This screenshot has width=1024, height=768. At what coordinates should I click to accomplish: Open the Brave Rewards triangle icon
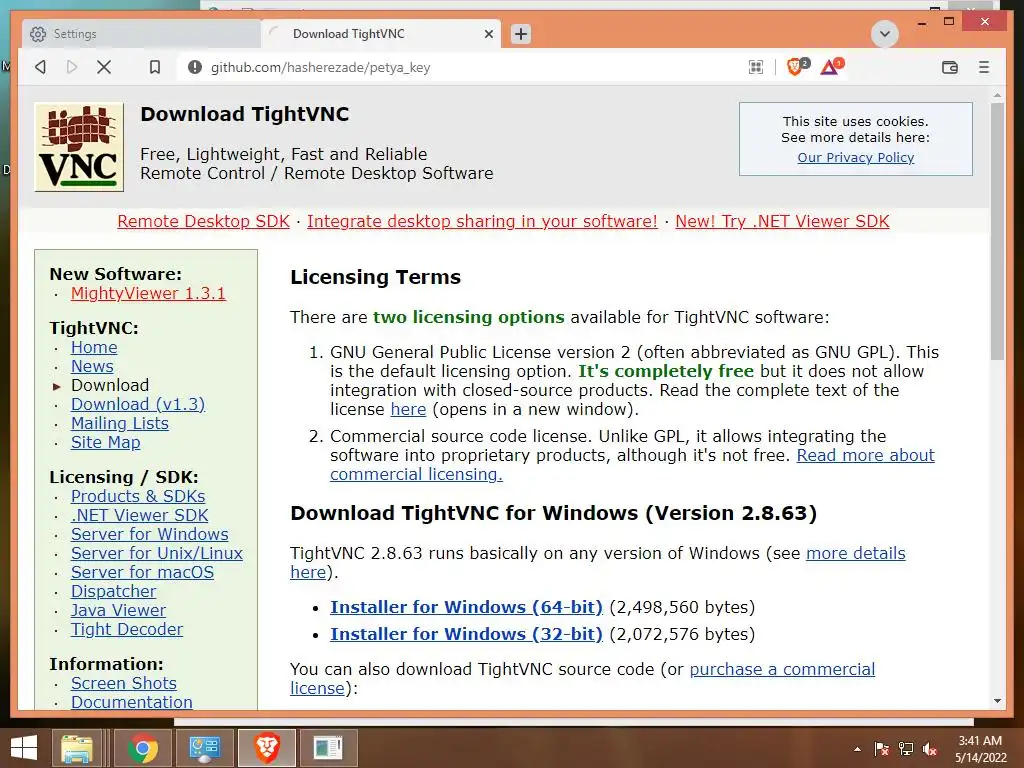tap(831, 66)
